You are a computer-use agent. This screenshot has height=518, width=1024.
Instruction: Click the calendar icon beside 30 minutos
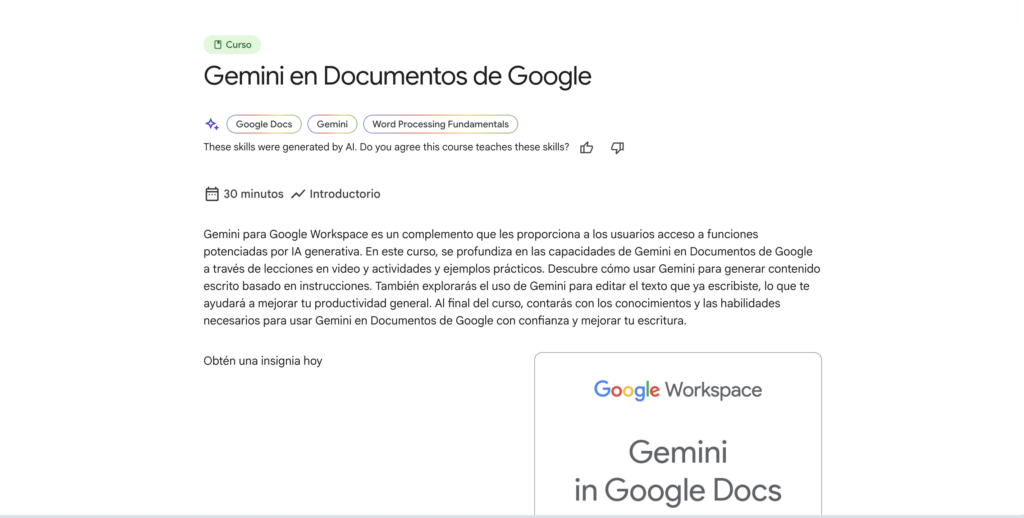(212, 194)
